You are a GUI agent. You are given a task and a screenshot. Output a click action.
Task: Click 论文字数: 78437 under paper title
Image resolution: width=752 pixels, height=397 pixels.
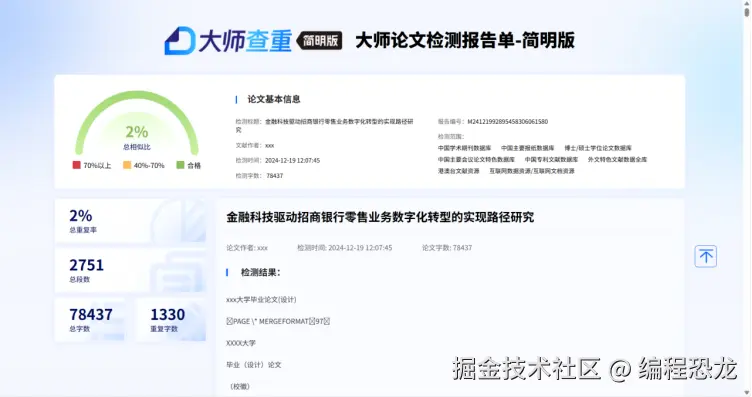pos(447,248)
